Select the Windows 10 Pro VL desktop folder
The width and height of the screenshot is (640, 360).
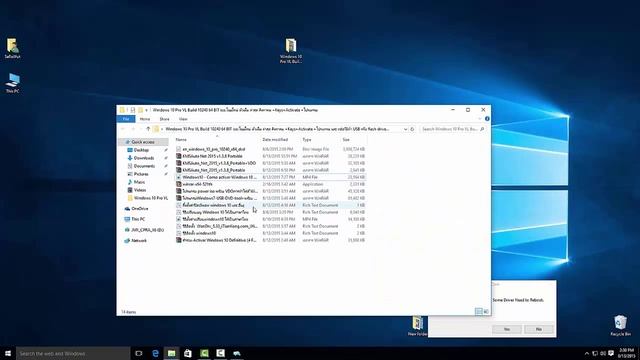(x=291, y=51)
